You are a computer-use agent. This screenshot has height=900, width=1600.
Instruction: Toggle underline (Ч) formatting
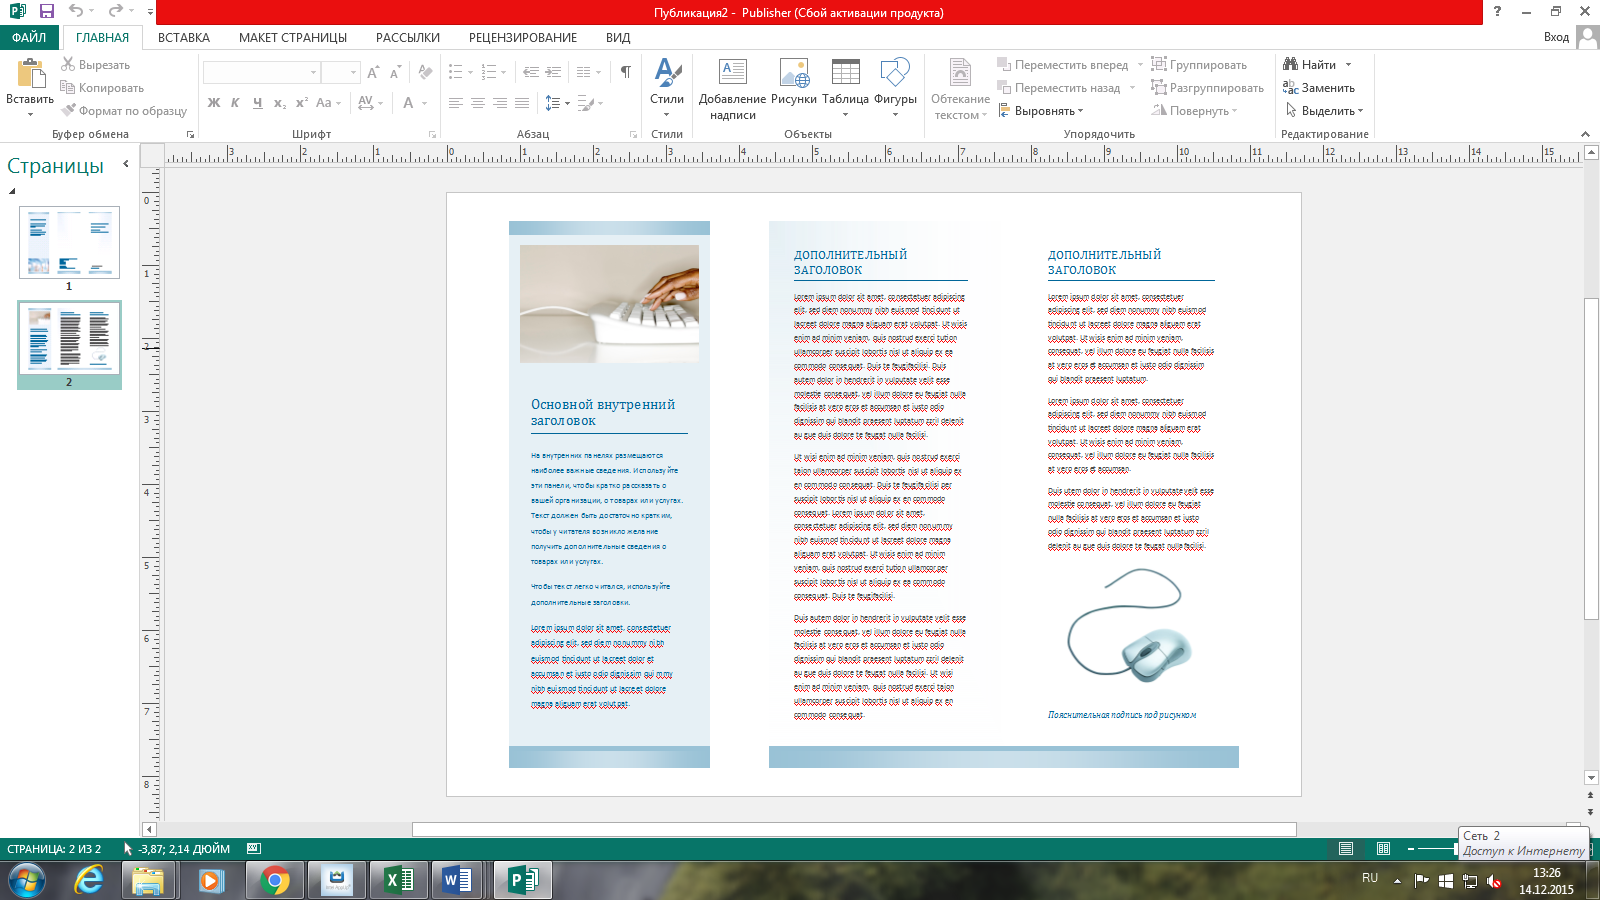click(x=258, y=103)
